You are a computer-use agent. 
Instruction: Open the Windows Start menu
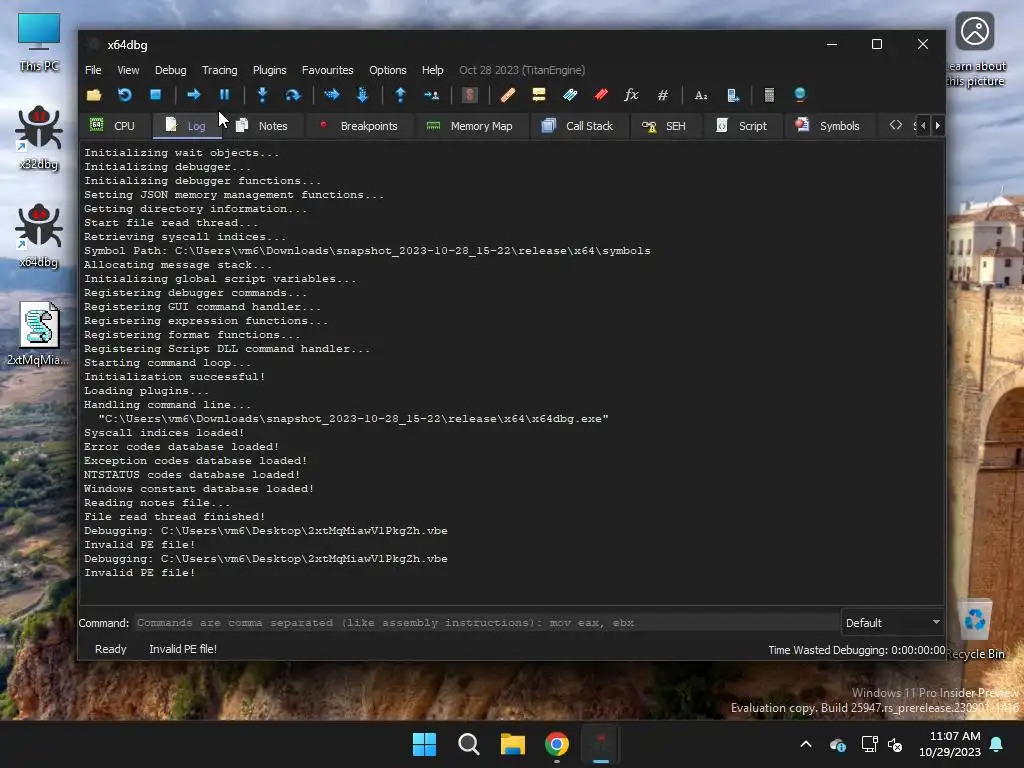pyautogui.click(x=424, y=744)
